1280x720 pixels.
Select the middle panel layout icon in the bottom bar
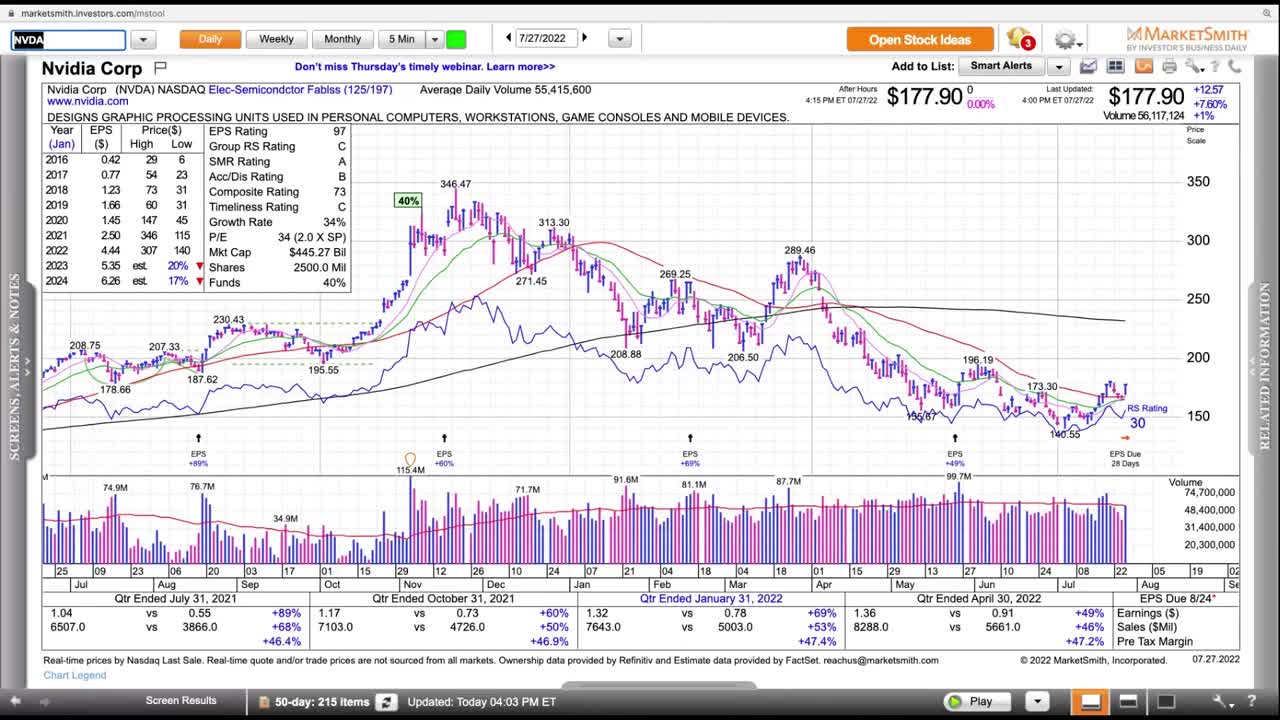click(1128, 701)
